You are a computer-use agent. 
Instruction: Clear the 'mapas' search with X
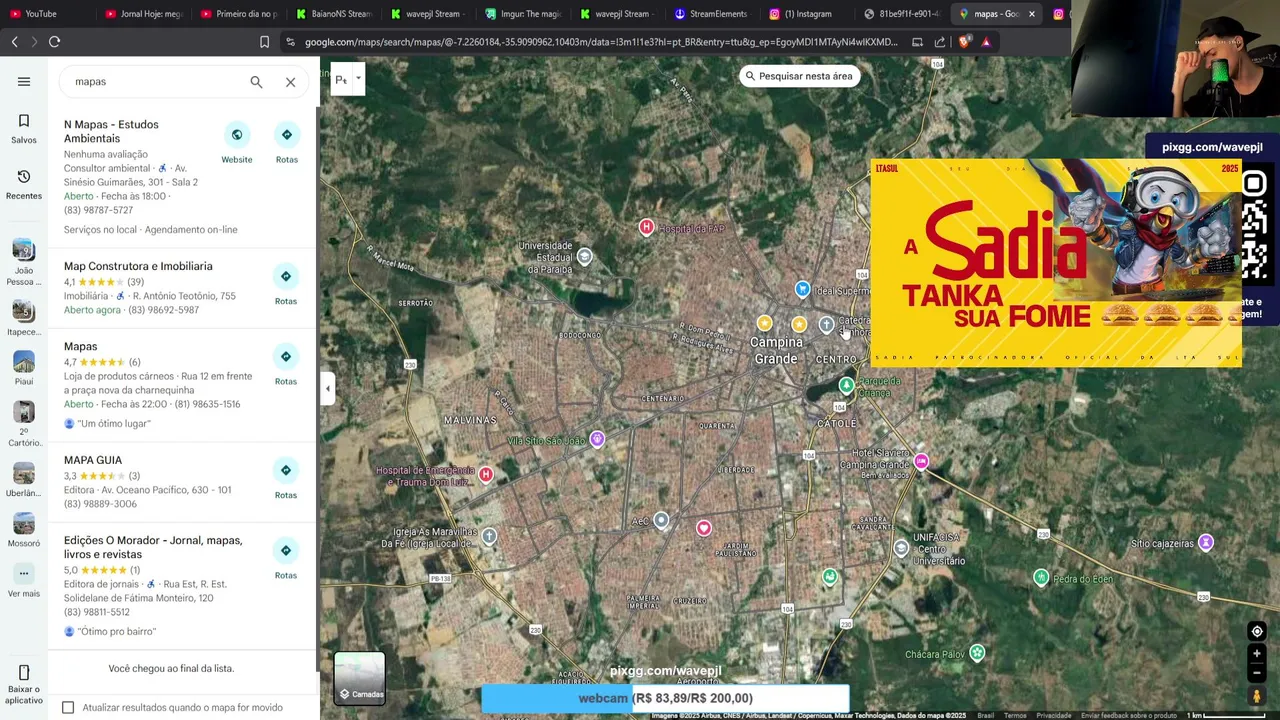290,82
